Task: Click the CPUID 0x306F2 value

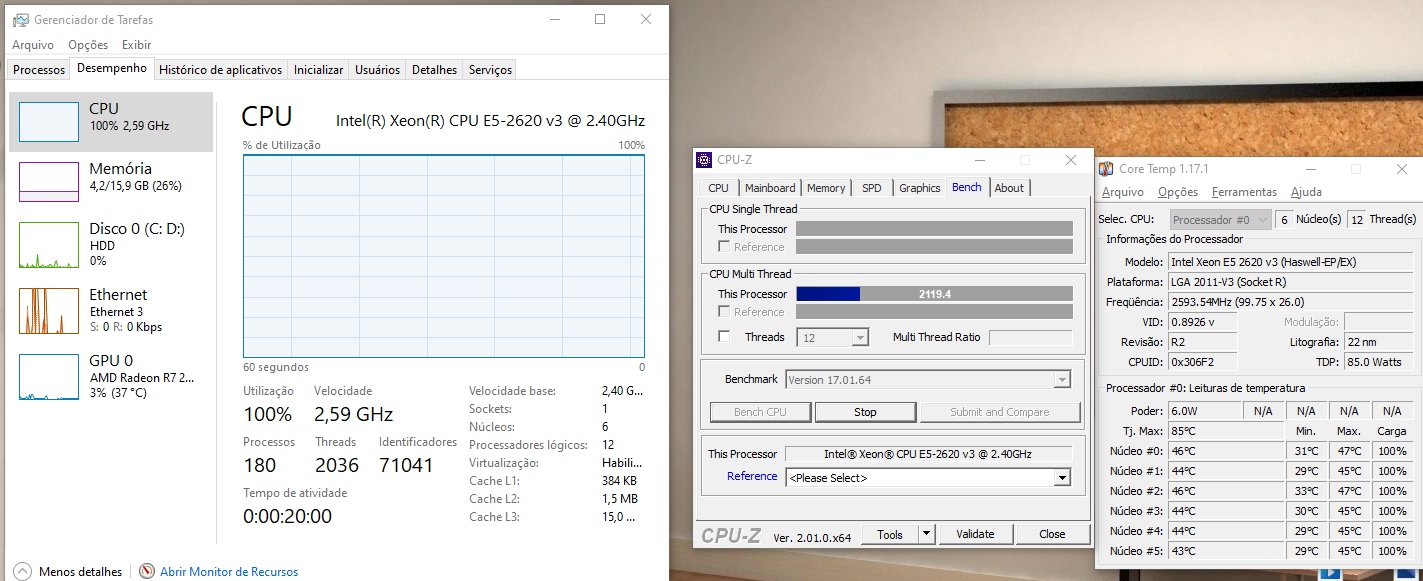Action: click(1203, 362)
